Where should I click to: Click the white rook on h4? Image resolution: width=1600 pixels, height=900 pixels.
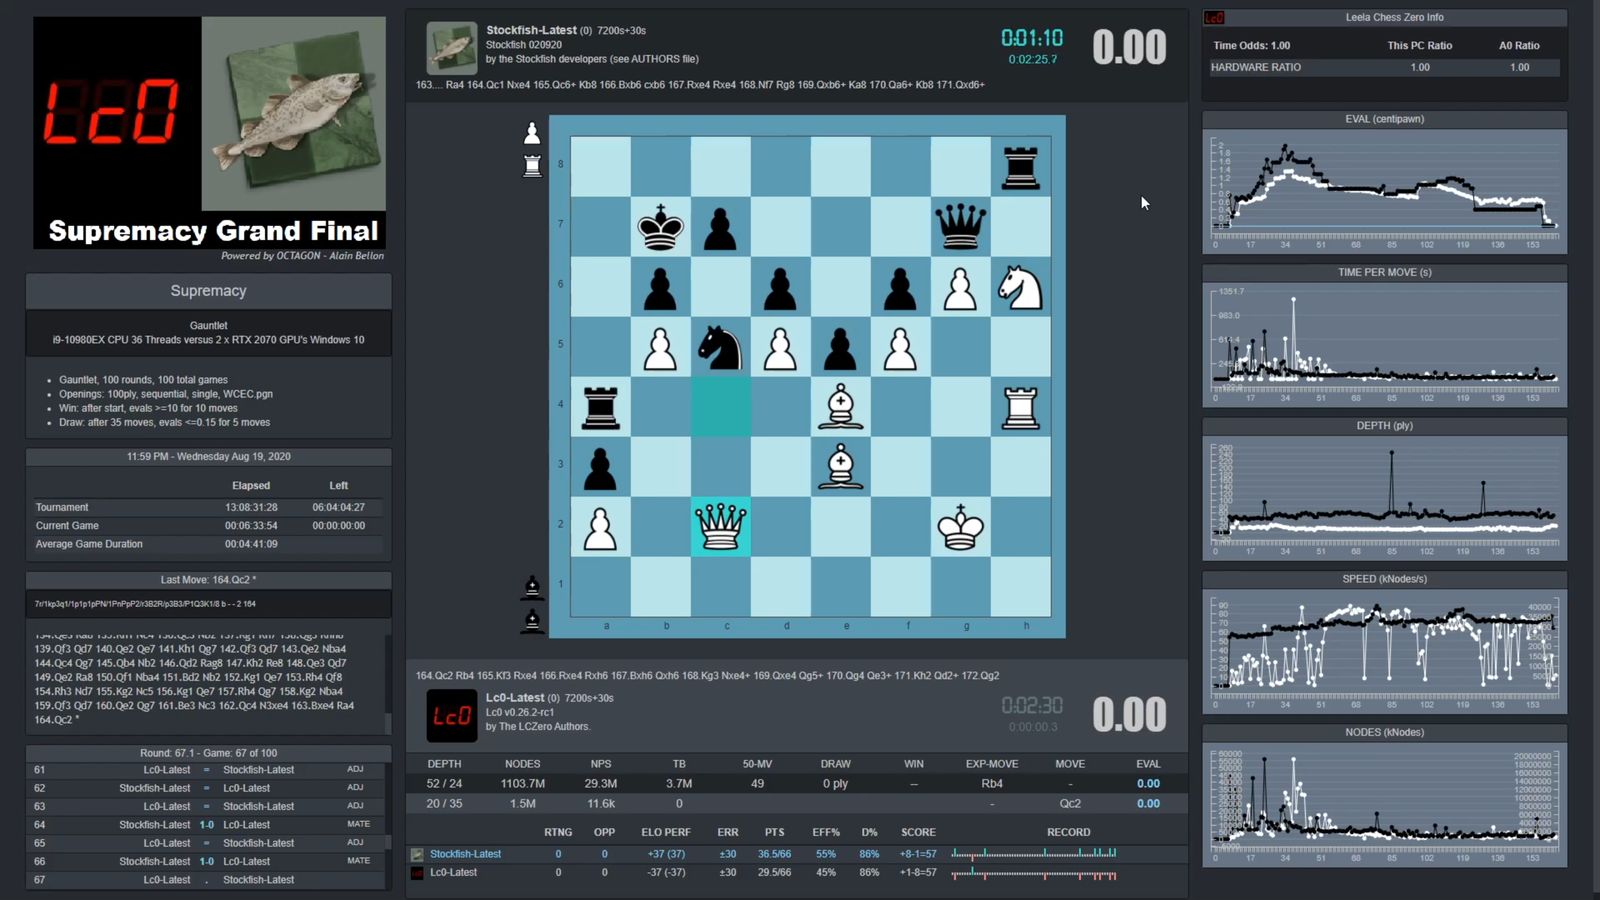point(1020,407)
